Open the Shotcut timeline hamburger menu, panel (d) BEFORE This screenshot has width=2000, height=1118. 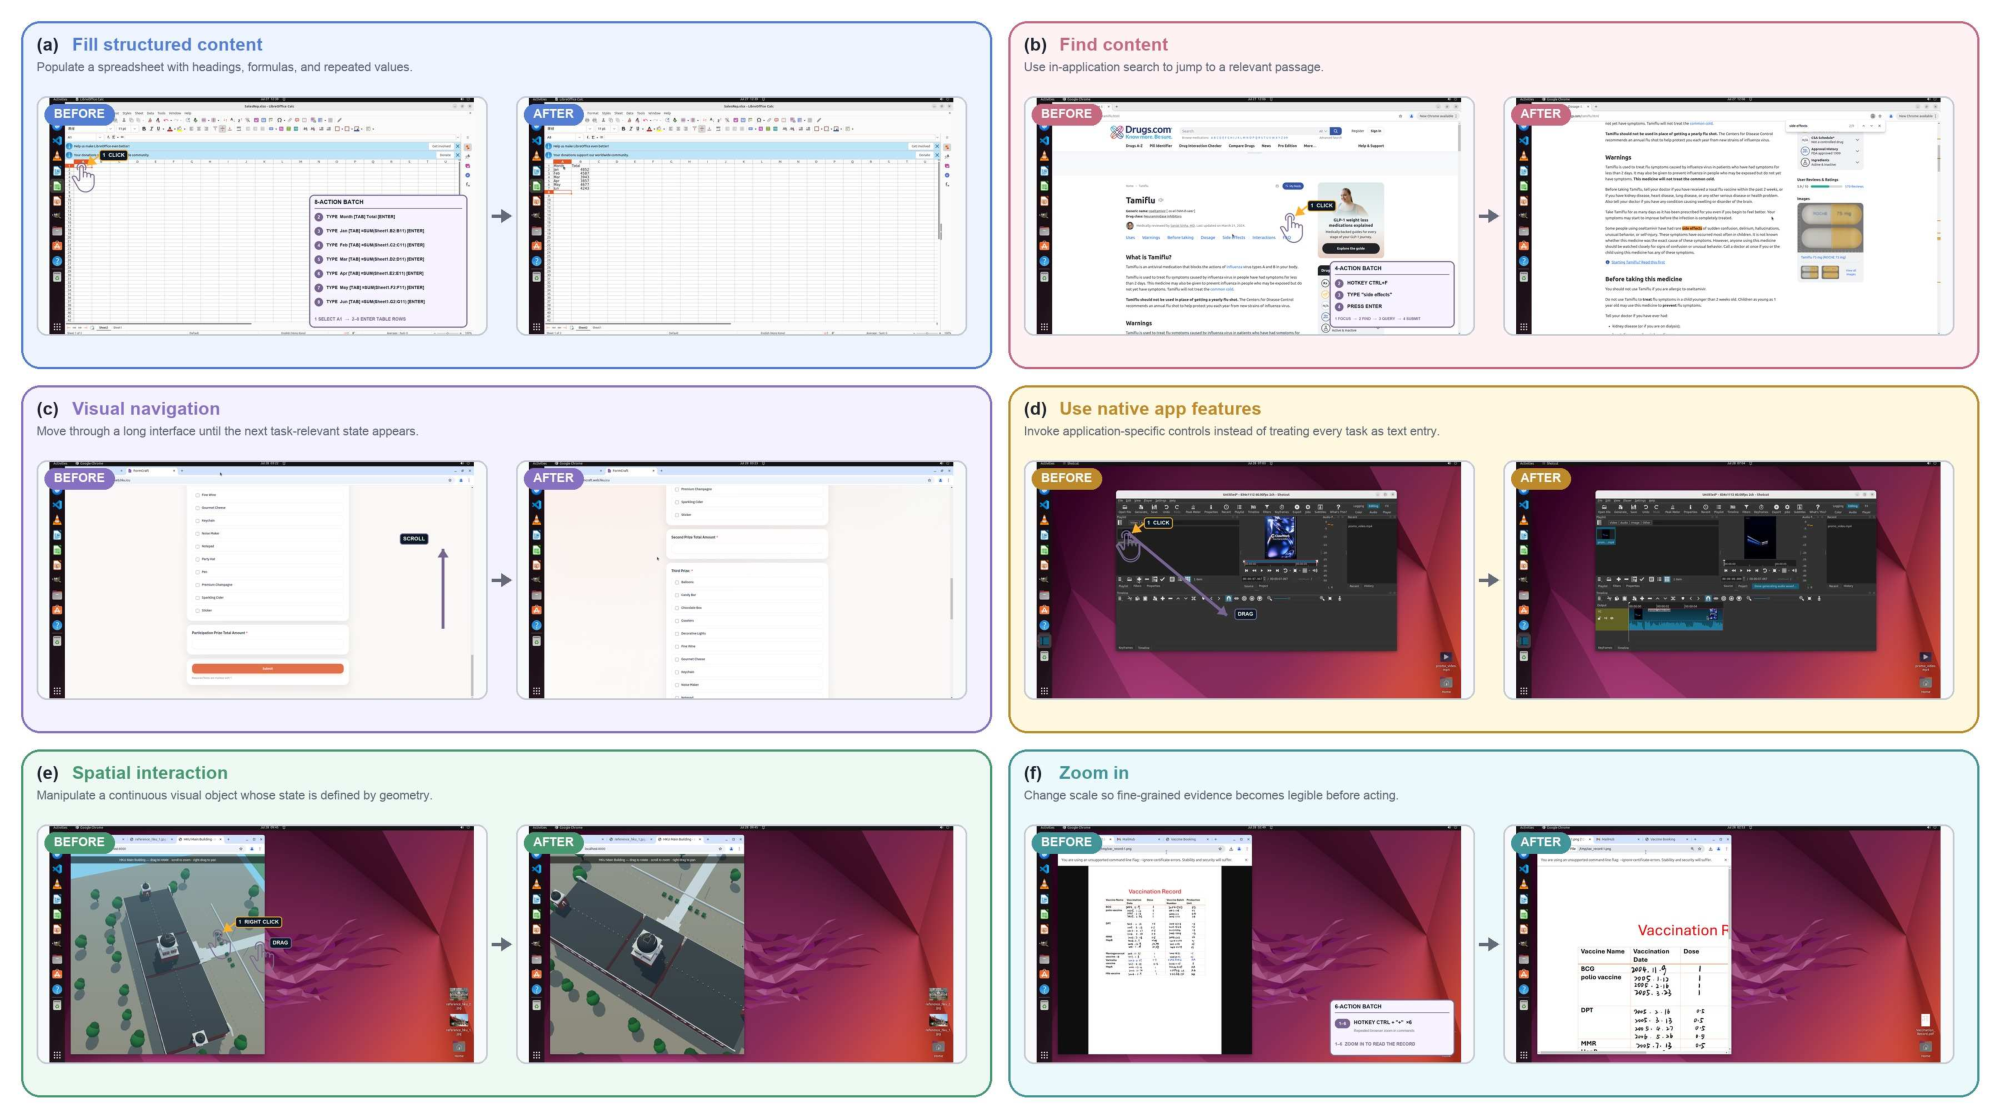click(1120, 598)
